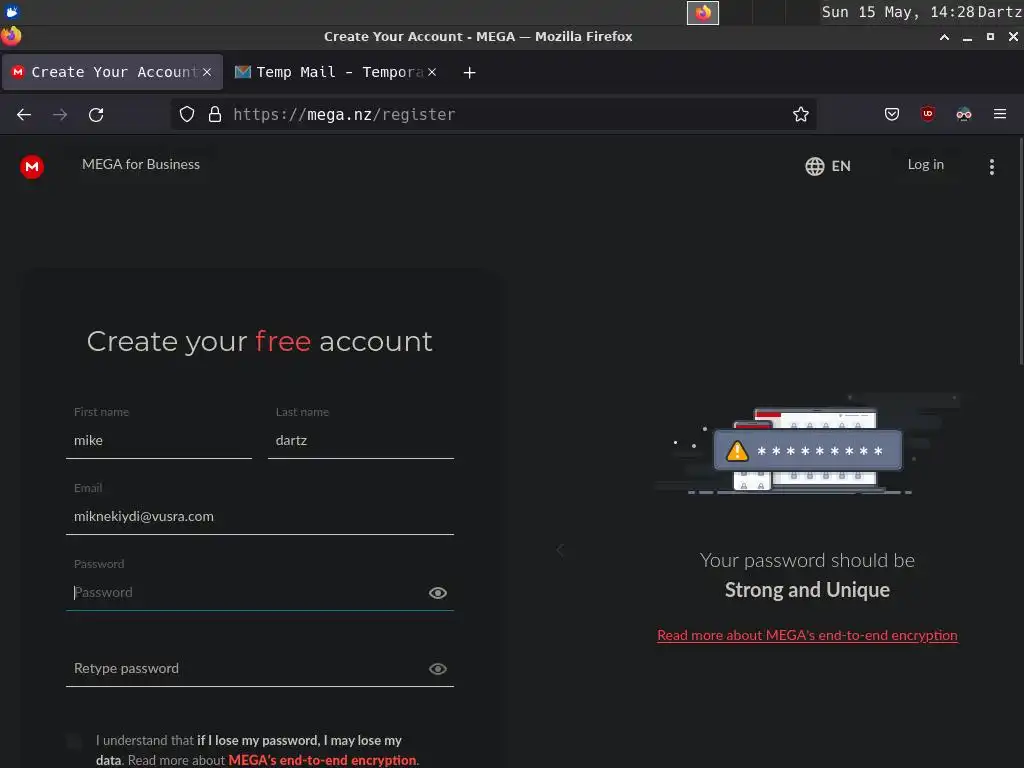Open system menu icon at top-left corner
This screenshot has height=768, width=1024.
12,11
